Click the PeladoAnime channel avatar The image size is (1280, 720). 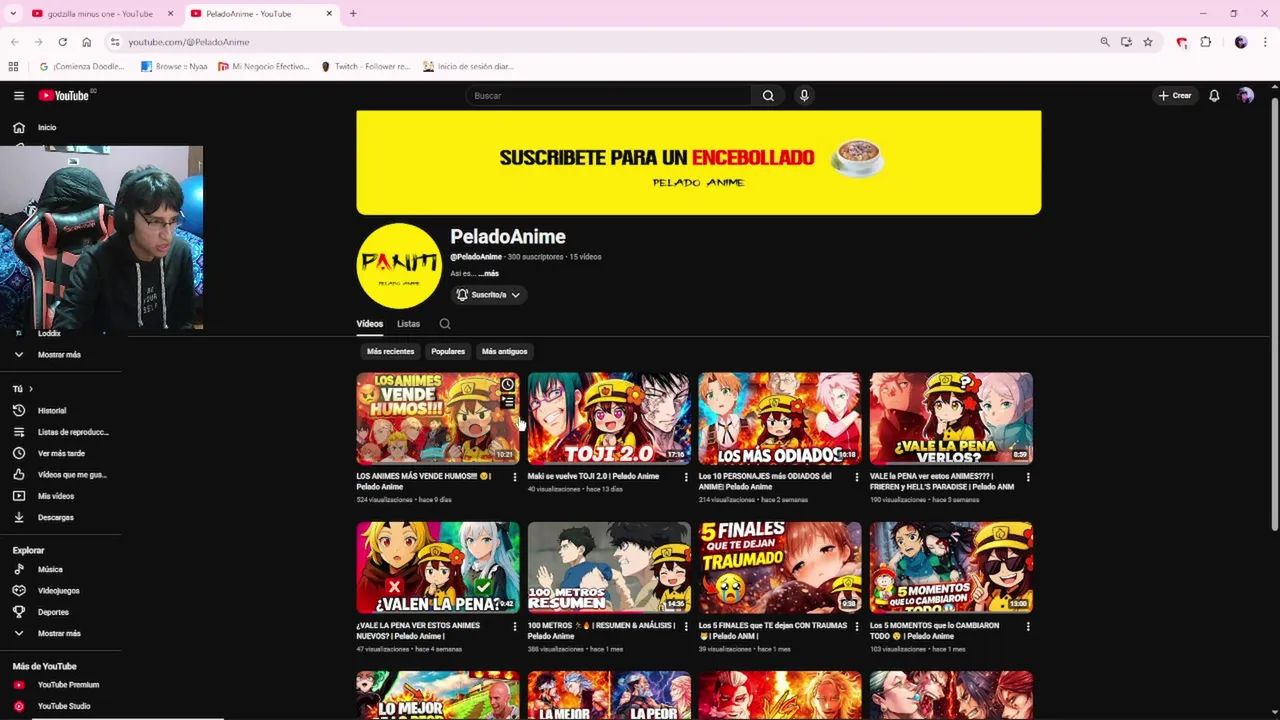[x=399, y=266]
